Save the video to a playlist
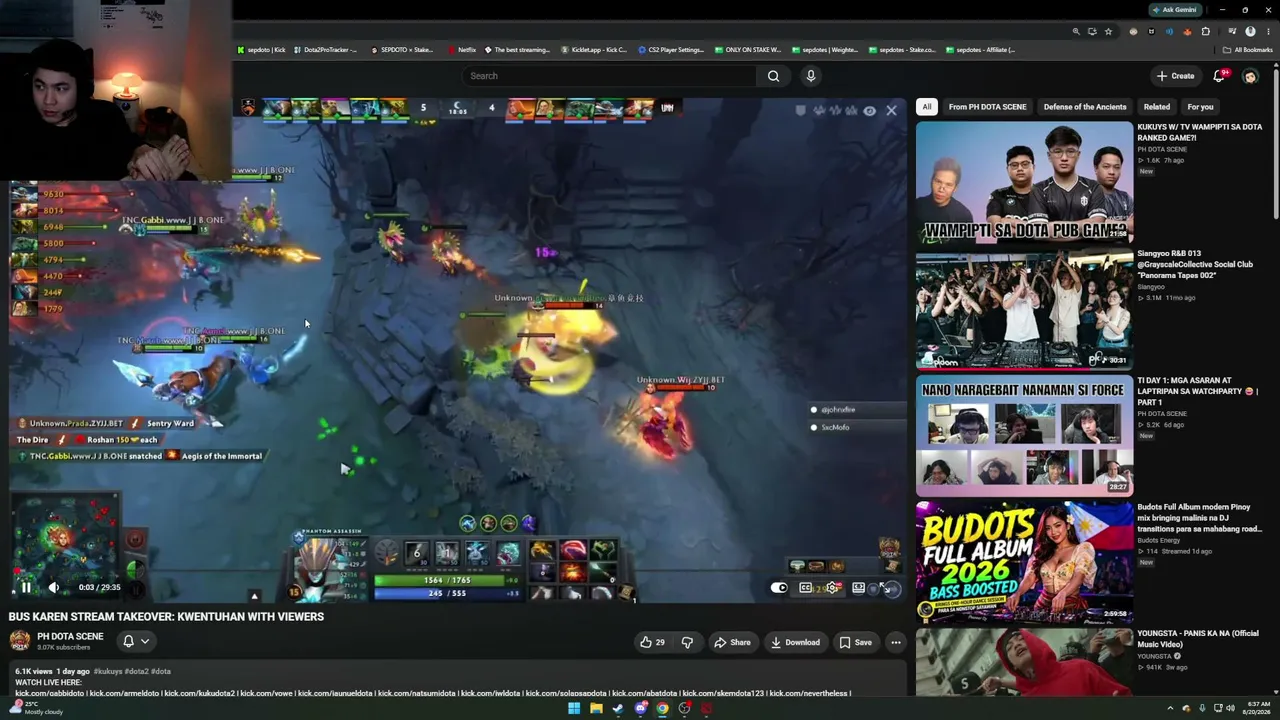Screen dimensions: 1280x720 pos(855,642)
